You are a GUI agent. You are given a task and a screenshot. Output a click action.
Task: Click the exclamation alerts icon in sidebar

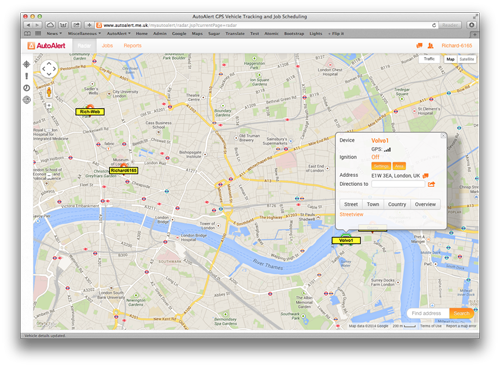[27, 76]
